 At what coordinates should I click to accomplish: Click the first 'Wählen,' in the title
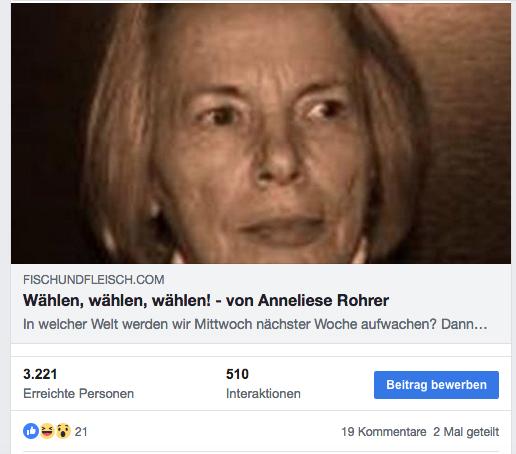[54, 301]
